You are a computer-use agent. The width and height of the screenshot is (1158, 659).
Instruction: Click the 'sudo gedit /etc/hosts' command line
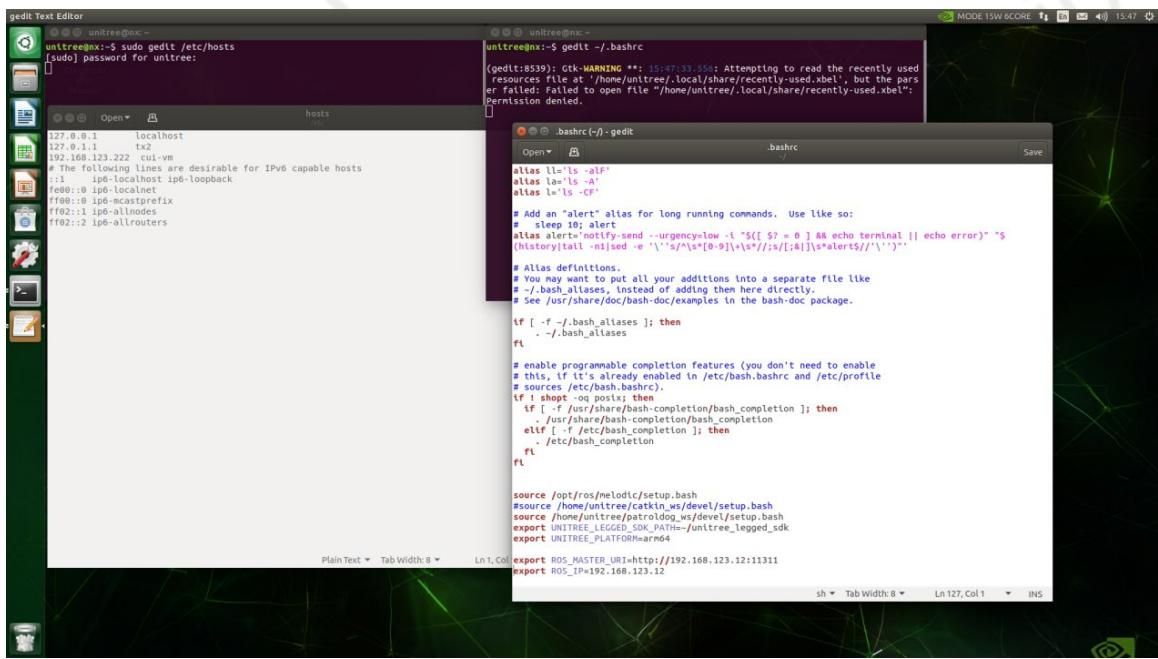(x=140, y=47)
